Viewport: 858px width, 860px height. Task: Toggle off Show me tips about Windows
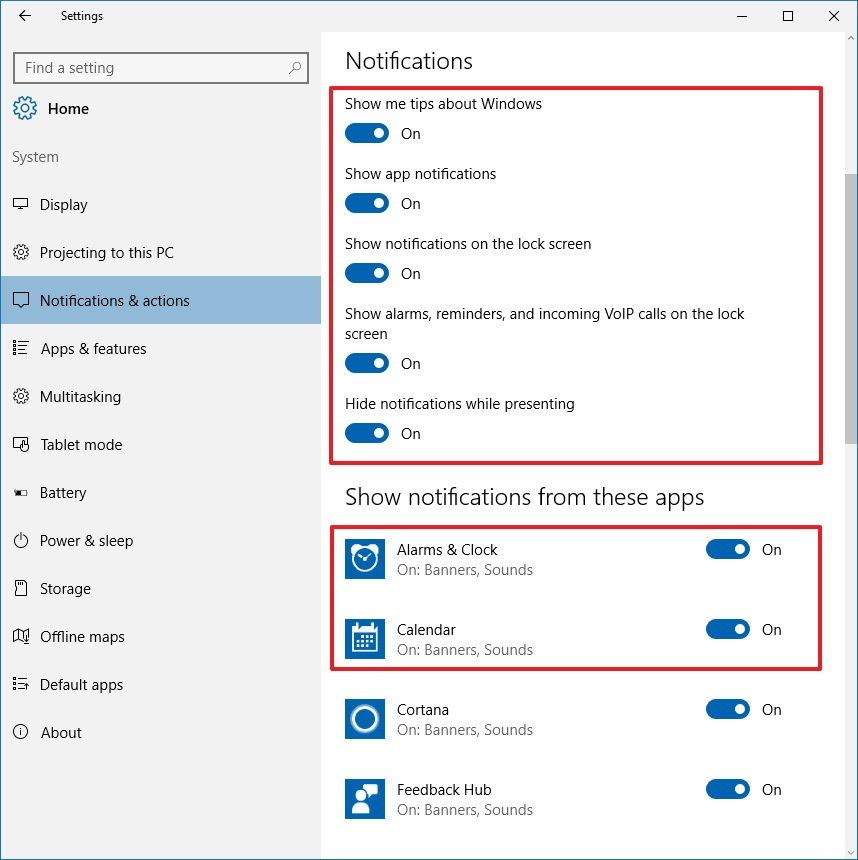click(367, 133)
